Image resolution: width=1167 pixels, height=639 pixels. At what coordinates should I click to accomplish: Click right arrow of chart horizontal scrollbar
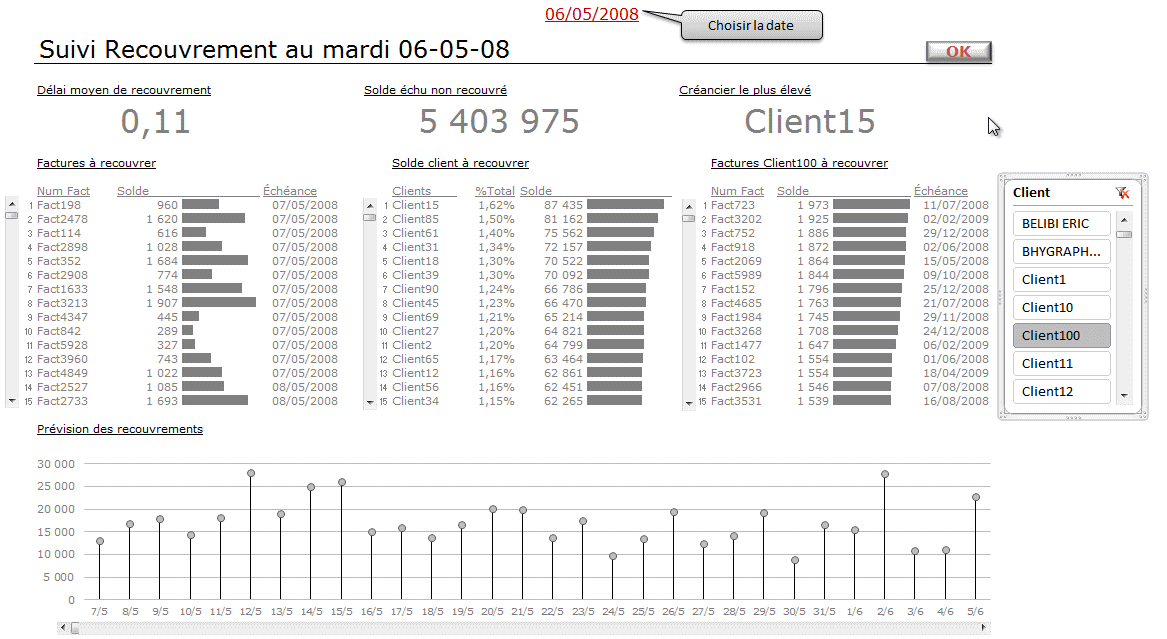985,629
